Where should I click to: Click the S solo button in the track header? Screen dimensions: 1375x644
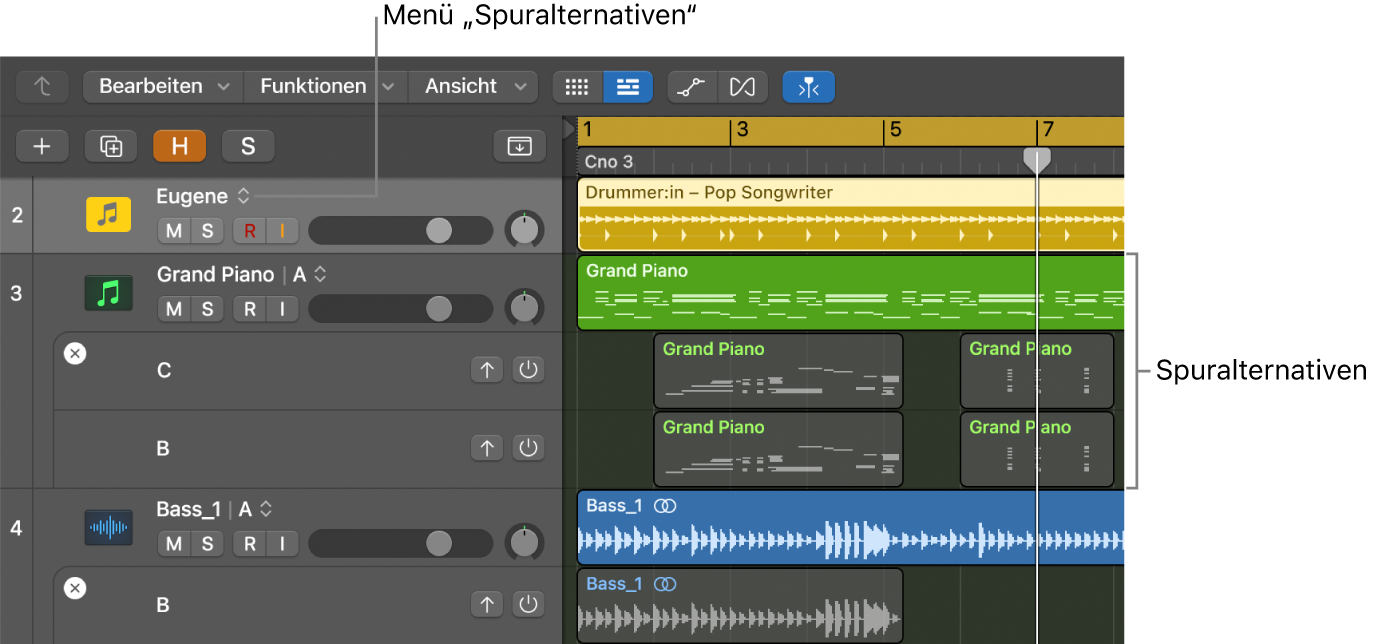248,146
